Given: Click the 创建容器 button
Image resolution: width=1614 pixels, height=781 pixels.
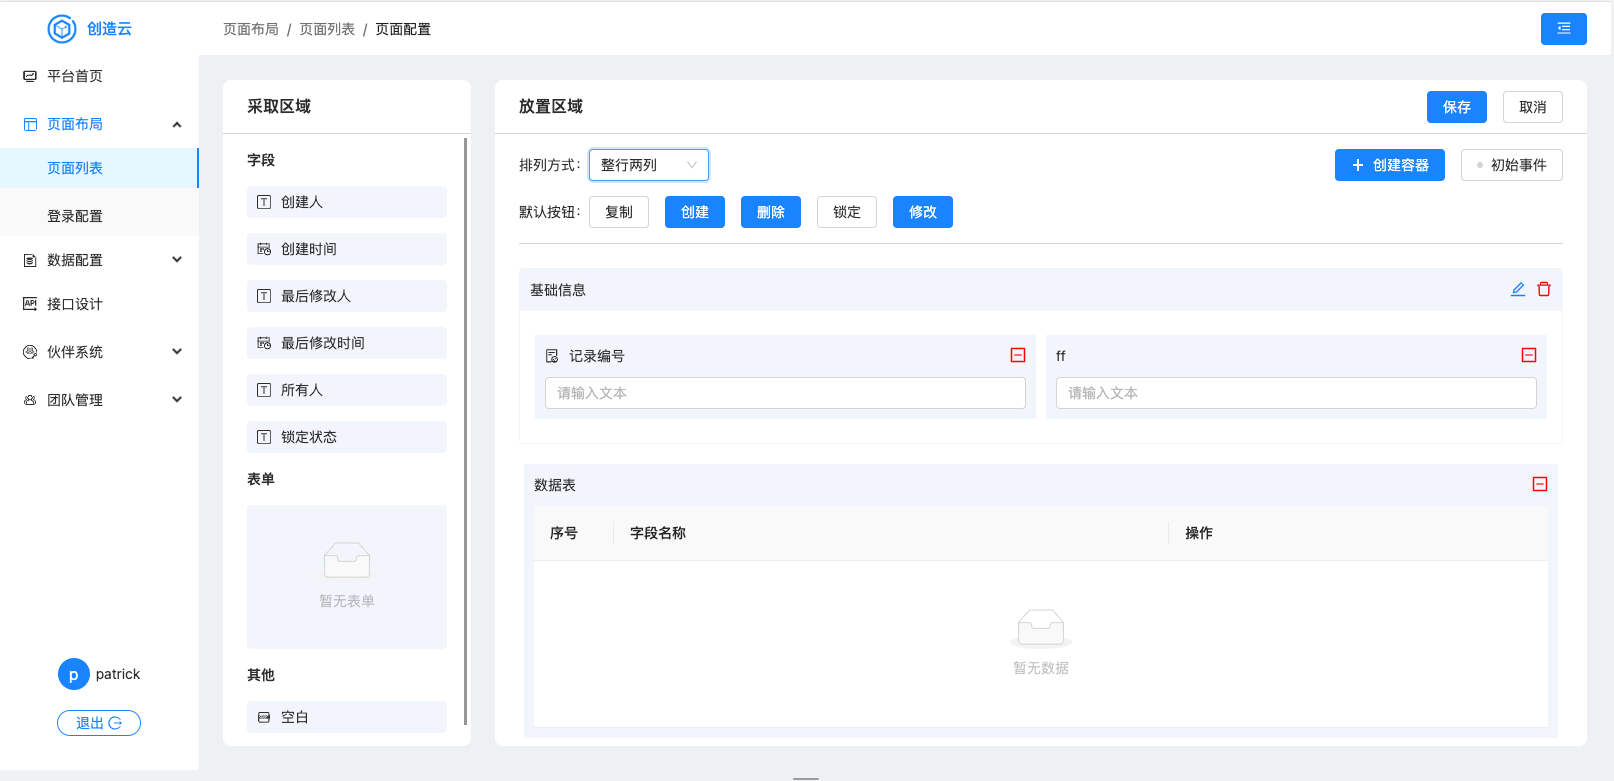Looking at the screenshot, I should (x=1390, y=165).
